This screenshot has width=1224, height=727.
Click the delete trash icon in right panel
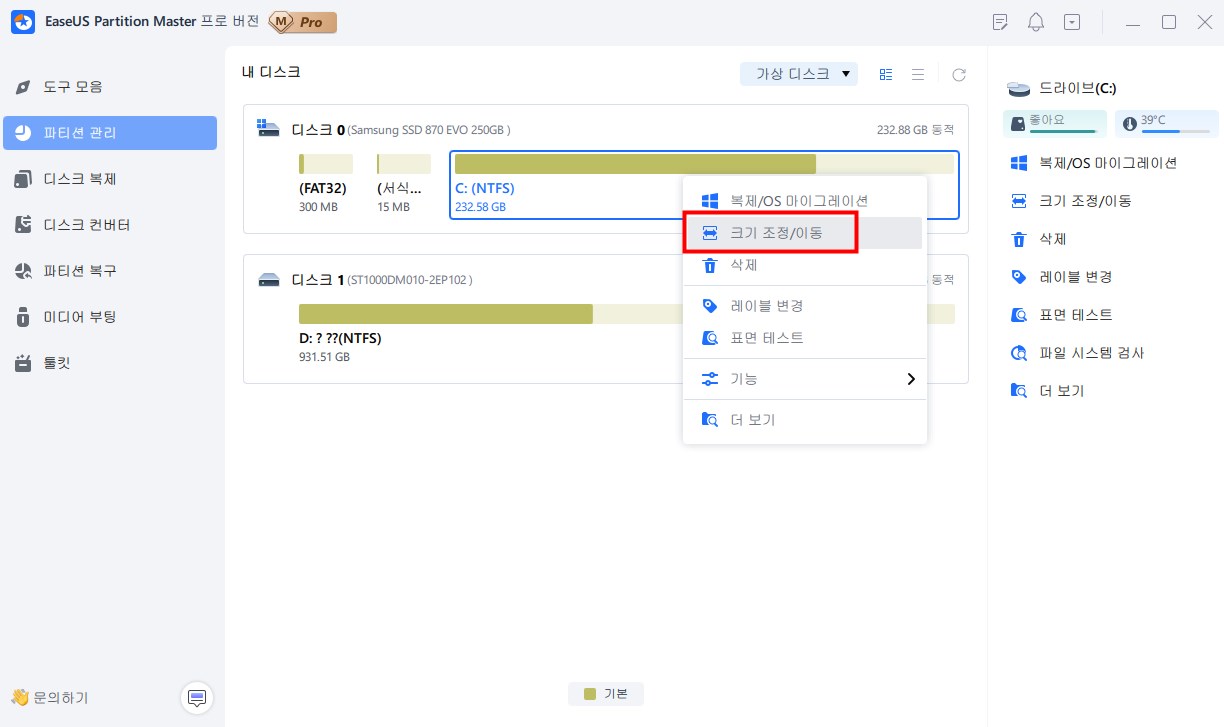[x=1019, y=239]
